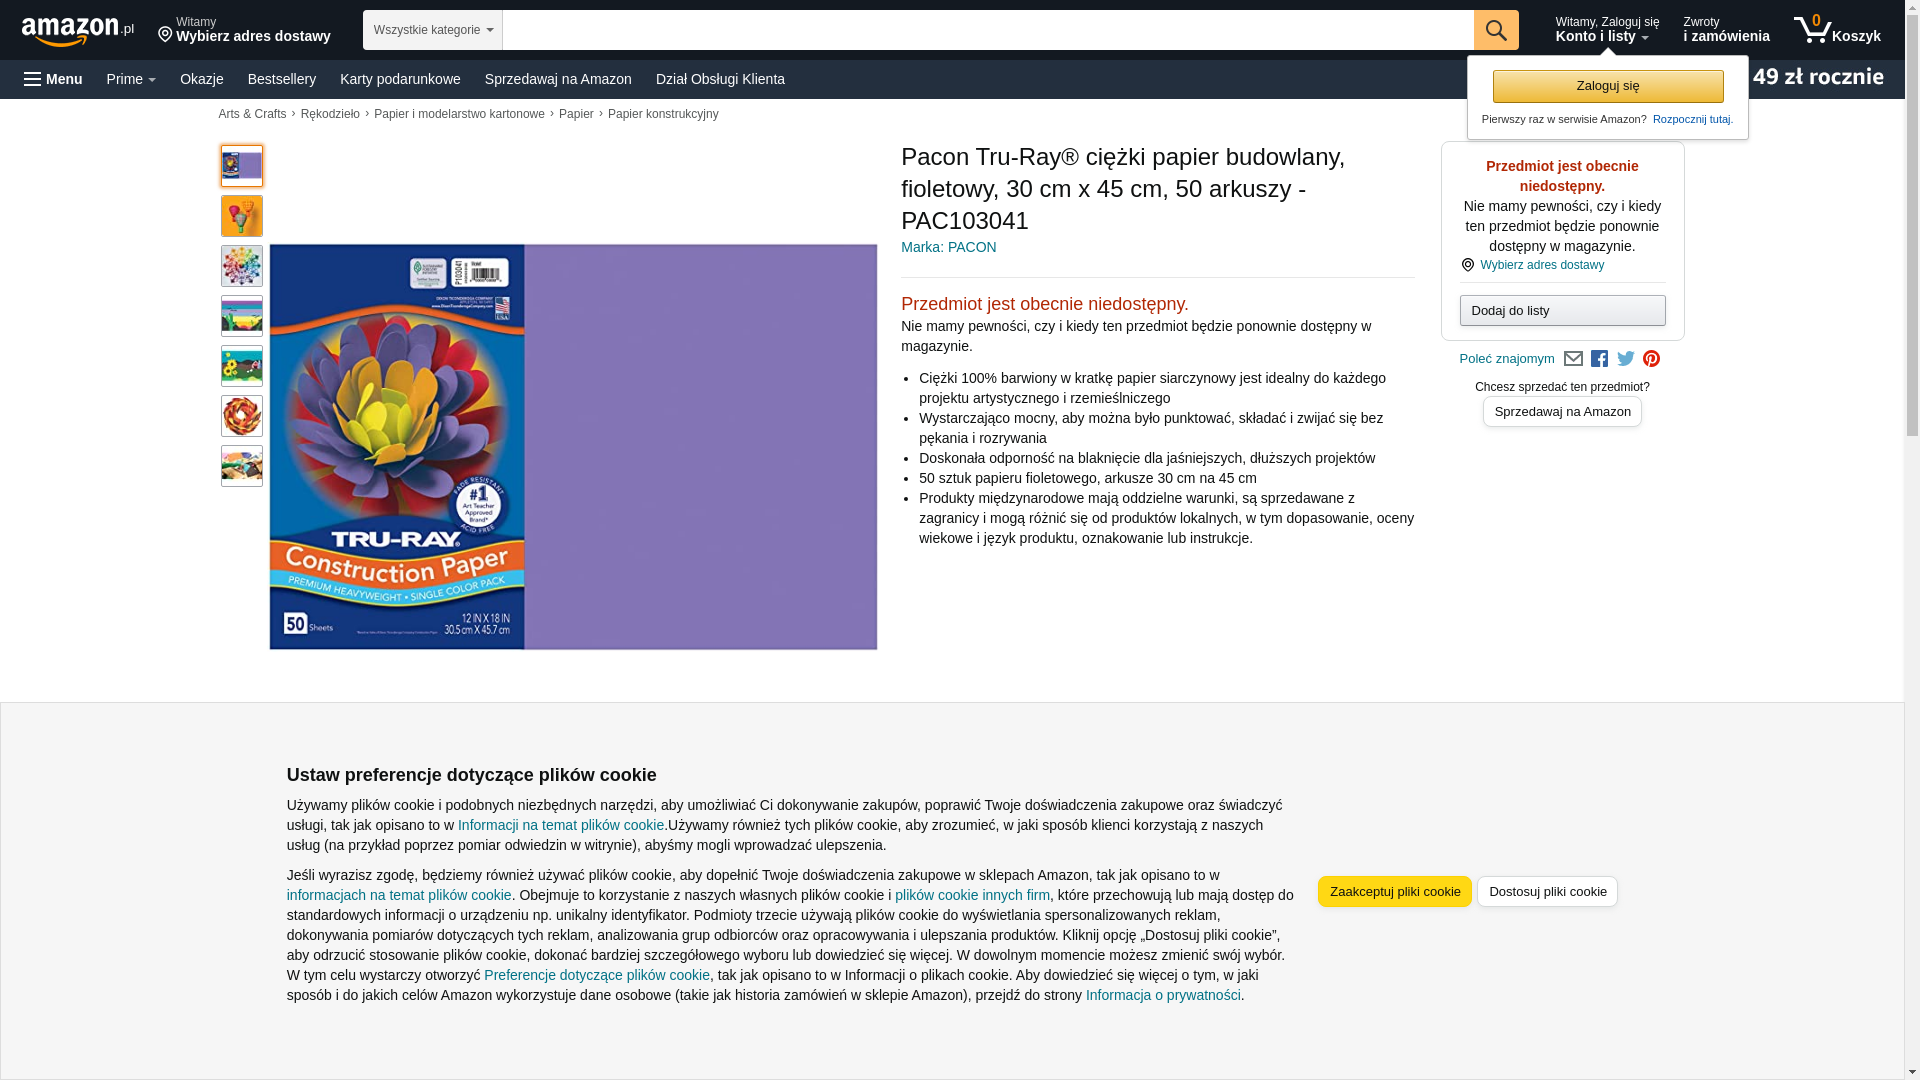Image resolution: width=1920 pixels, height=1080 pixels.
Task: Share product via email envelope icon
Action: tap(1573, 359)
